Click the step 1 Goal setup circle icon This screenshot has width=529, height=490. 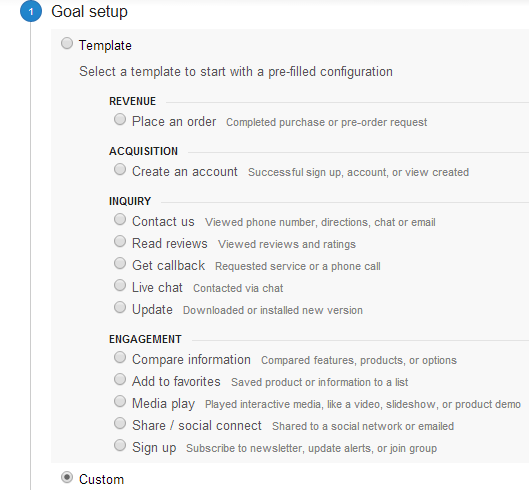click(x=31, y=11)
